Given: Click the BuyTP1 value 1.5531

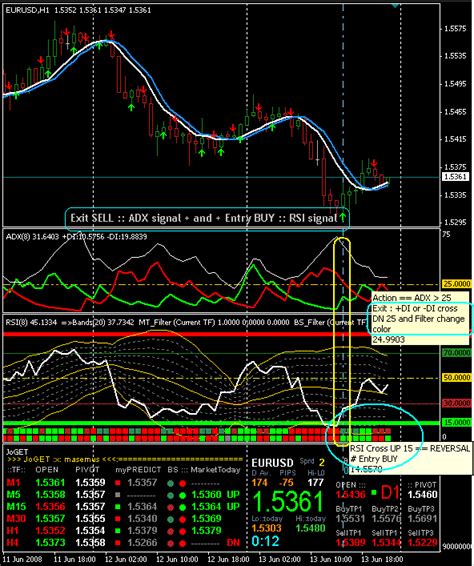Looking at the screenshot, I should 350,518.
